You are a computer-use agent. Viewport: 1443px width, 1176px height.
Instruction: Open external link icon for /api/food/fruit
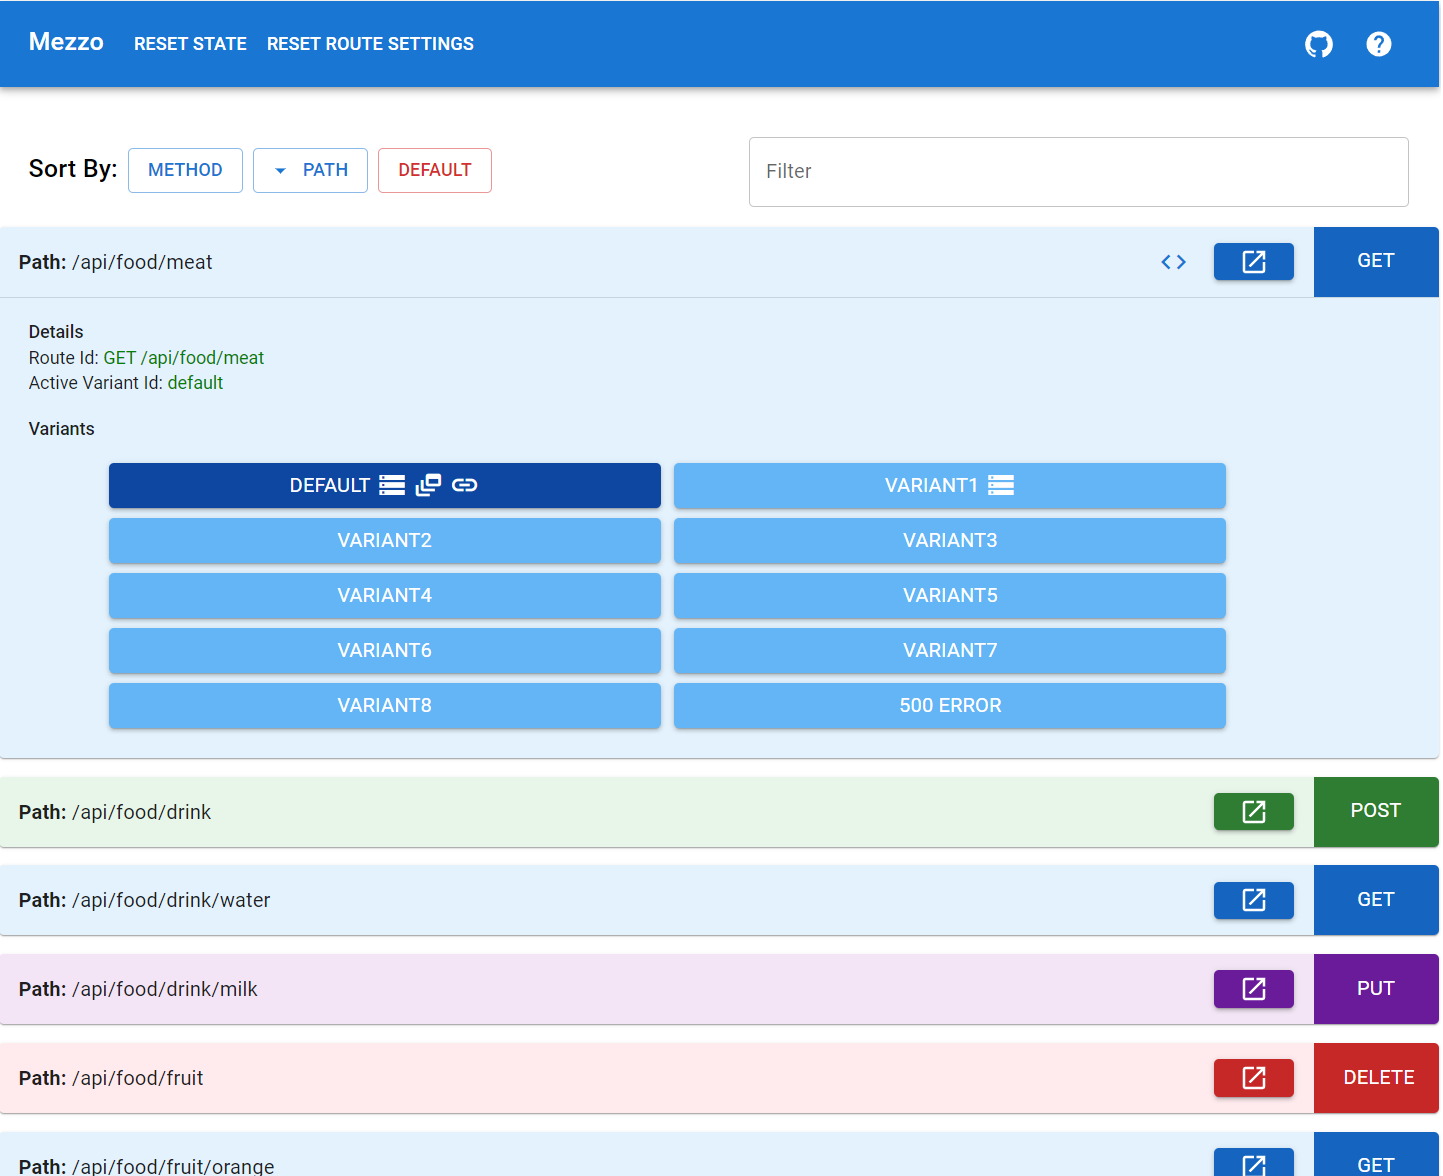pyautogui.click(x=1253, y=1078)
